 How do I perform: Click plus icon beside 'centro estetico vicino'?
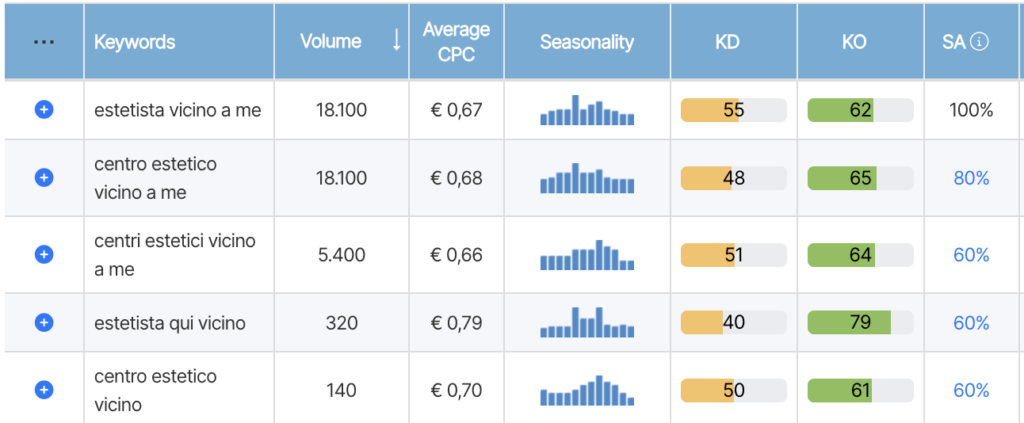43,390
